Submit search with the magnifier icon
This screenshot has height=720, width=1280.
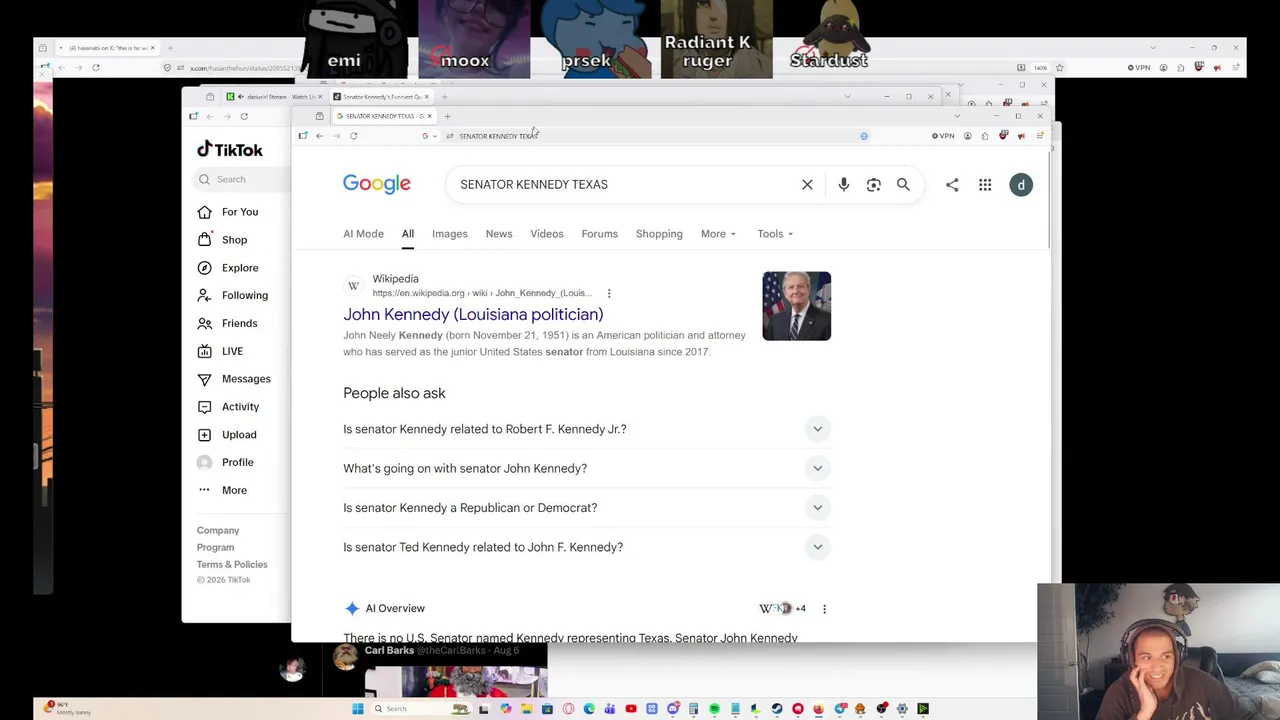tap(903, 184)
